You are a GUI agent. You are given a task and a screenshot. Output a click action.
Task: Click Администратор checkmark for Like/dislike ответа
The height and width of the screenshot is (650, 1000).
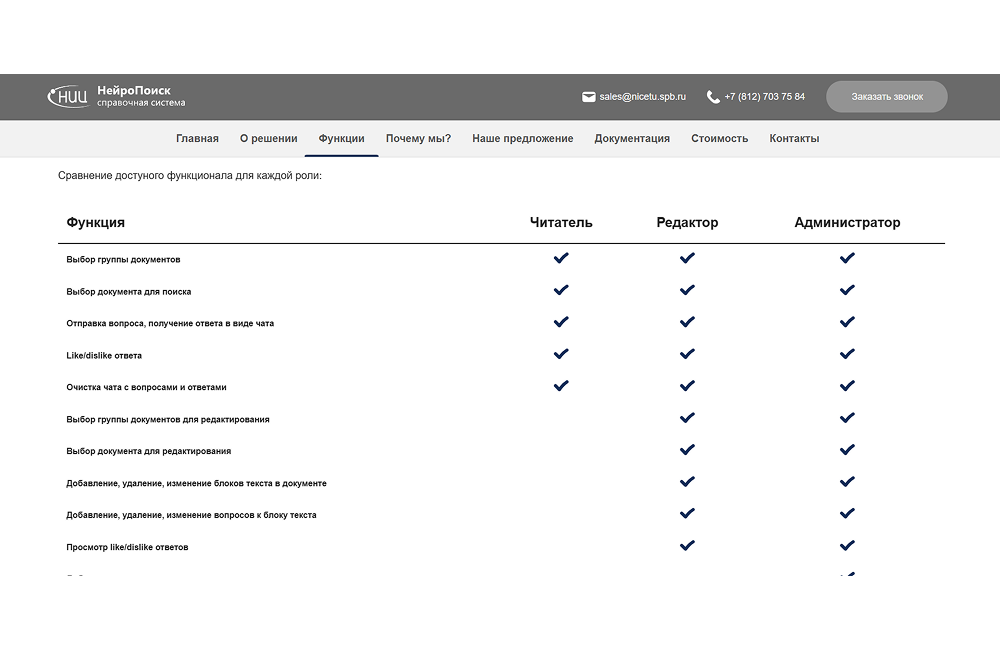(x=847, y=354)
